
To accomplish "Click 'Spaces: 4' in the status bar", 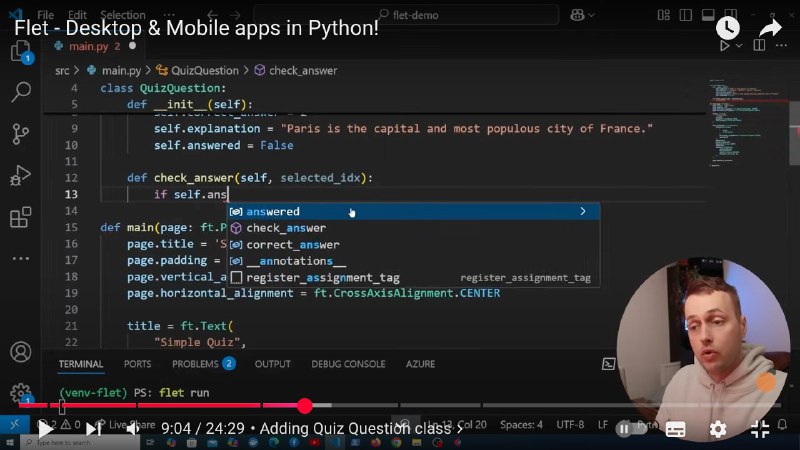I will pos(521,424).
